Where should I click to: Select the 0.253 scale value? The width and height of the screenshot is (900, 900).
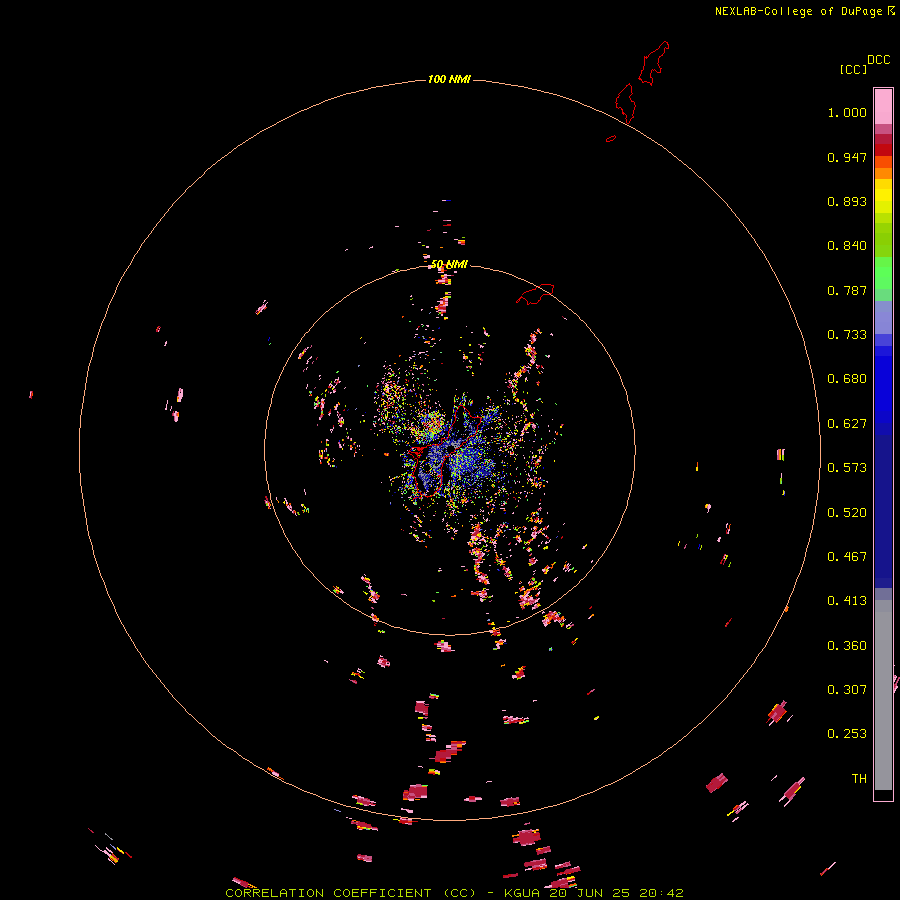click(x=847, y=734)
